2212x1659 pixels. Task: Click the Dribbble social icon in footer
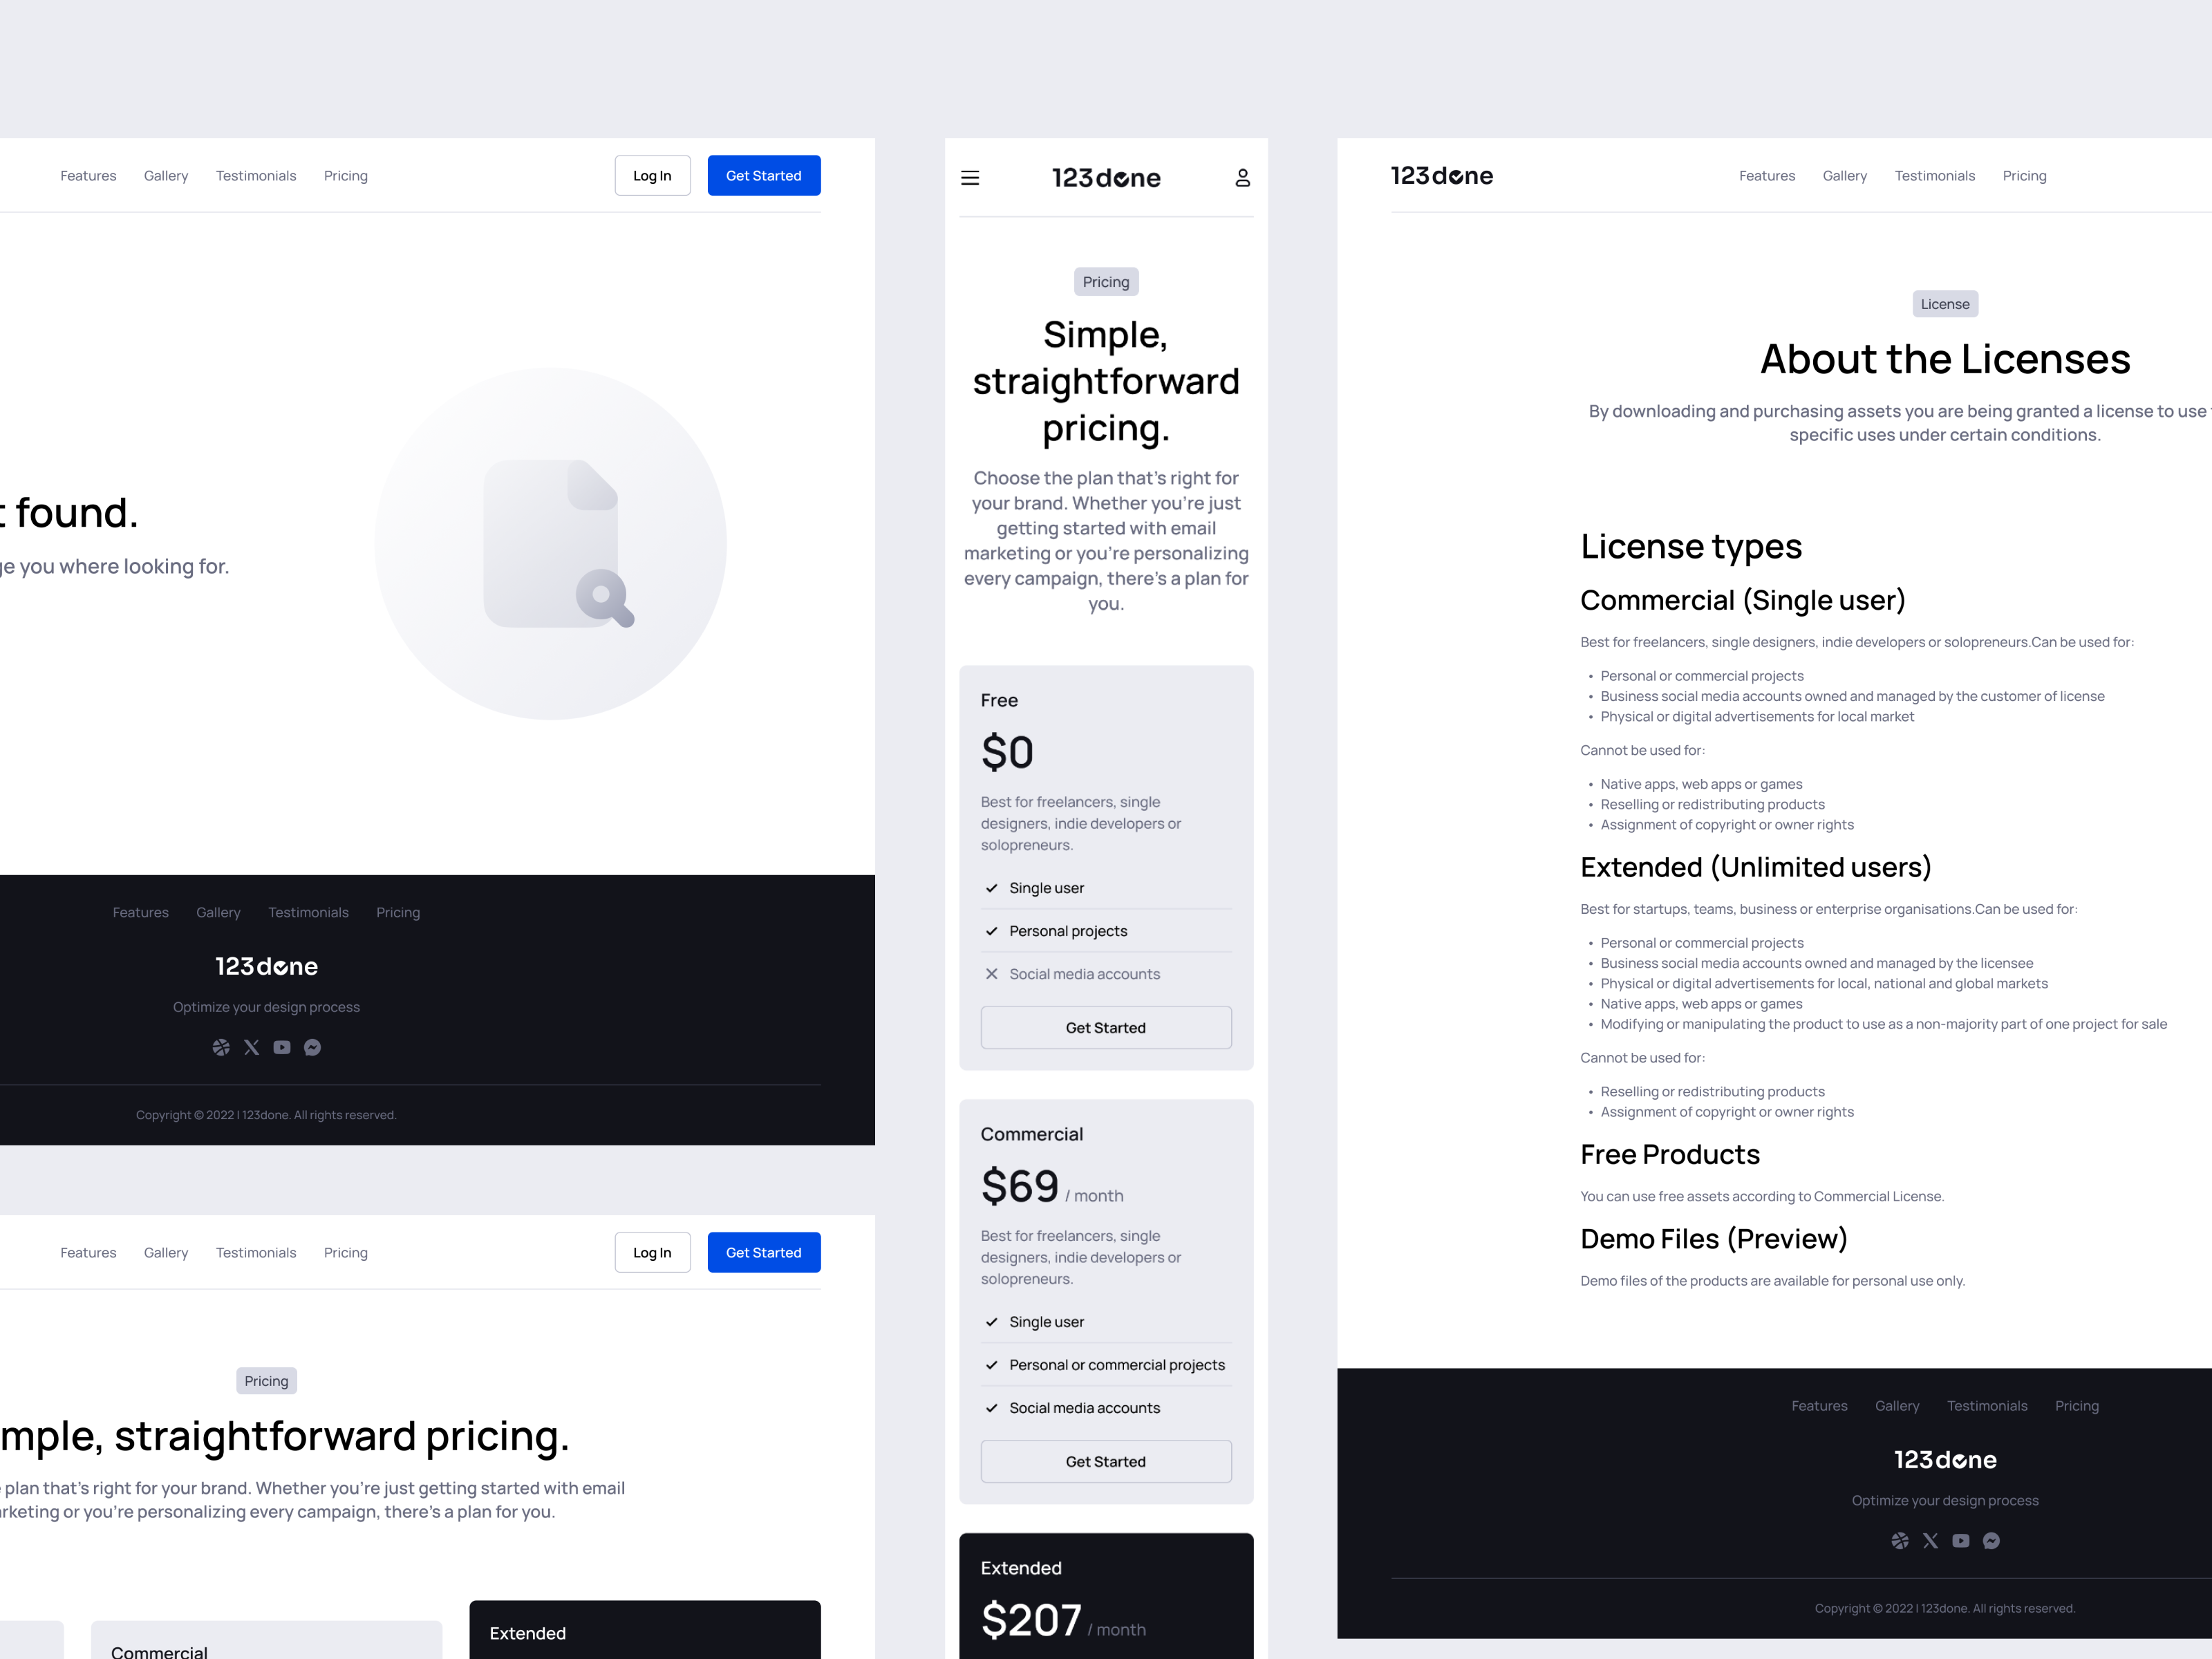tap(221, 1047)
